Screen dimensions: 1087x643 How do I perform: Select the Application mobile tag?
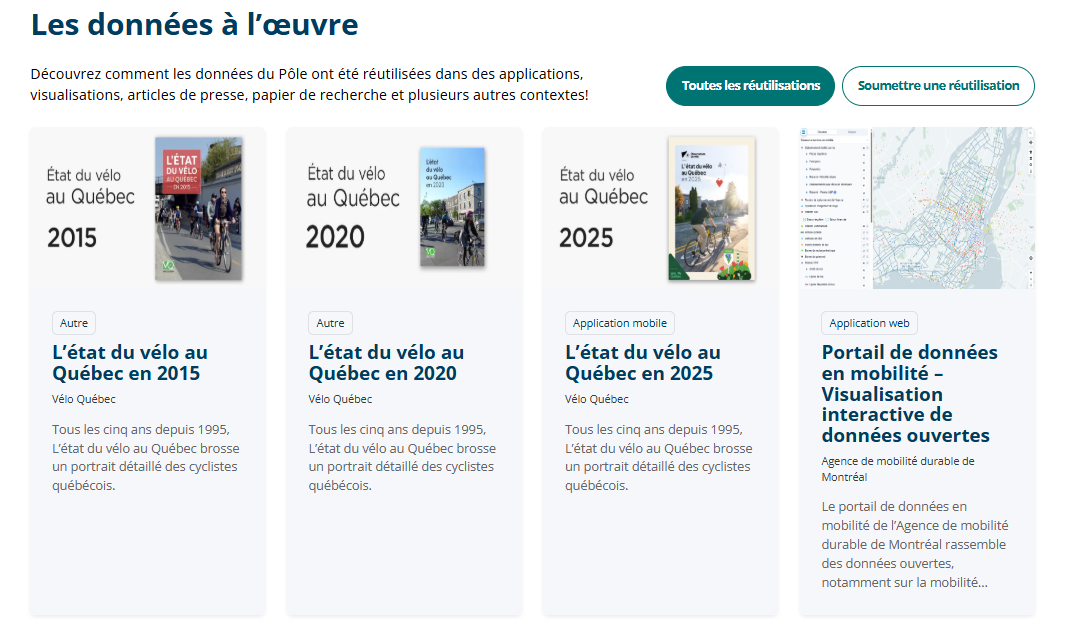click(x=619, y=323)
